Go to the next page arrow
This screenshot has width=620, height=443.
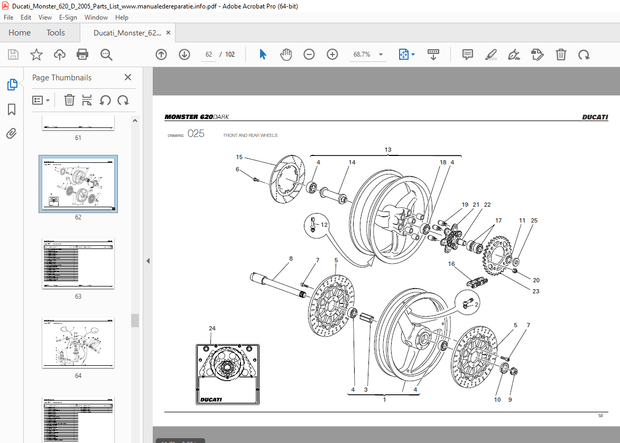tap(184, 54)
